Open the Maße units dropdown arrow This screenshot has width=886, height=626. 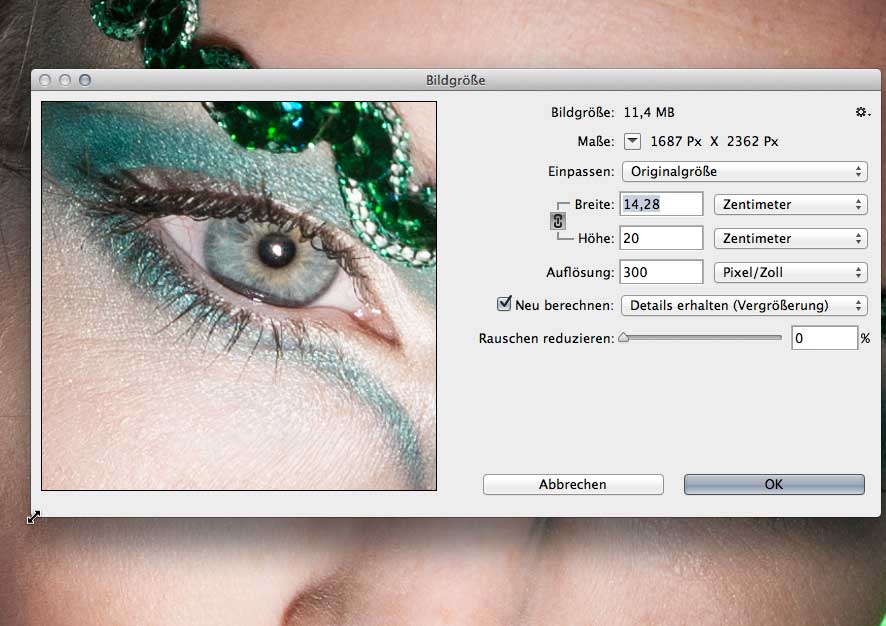[x=632, y=141]
